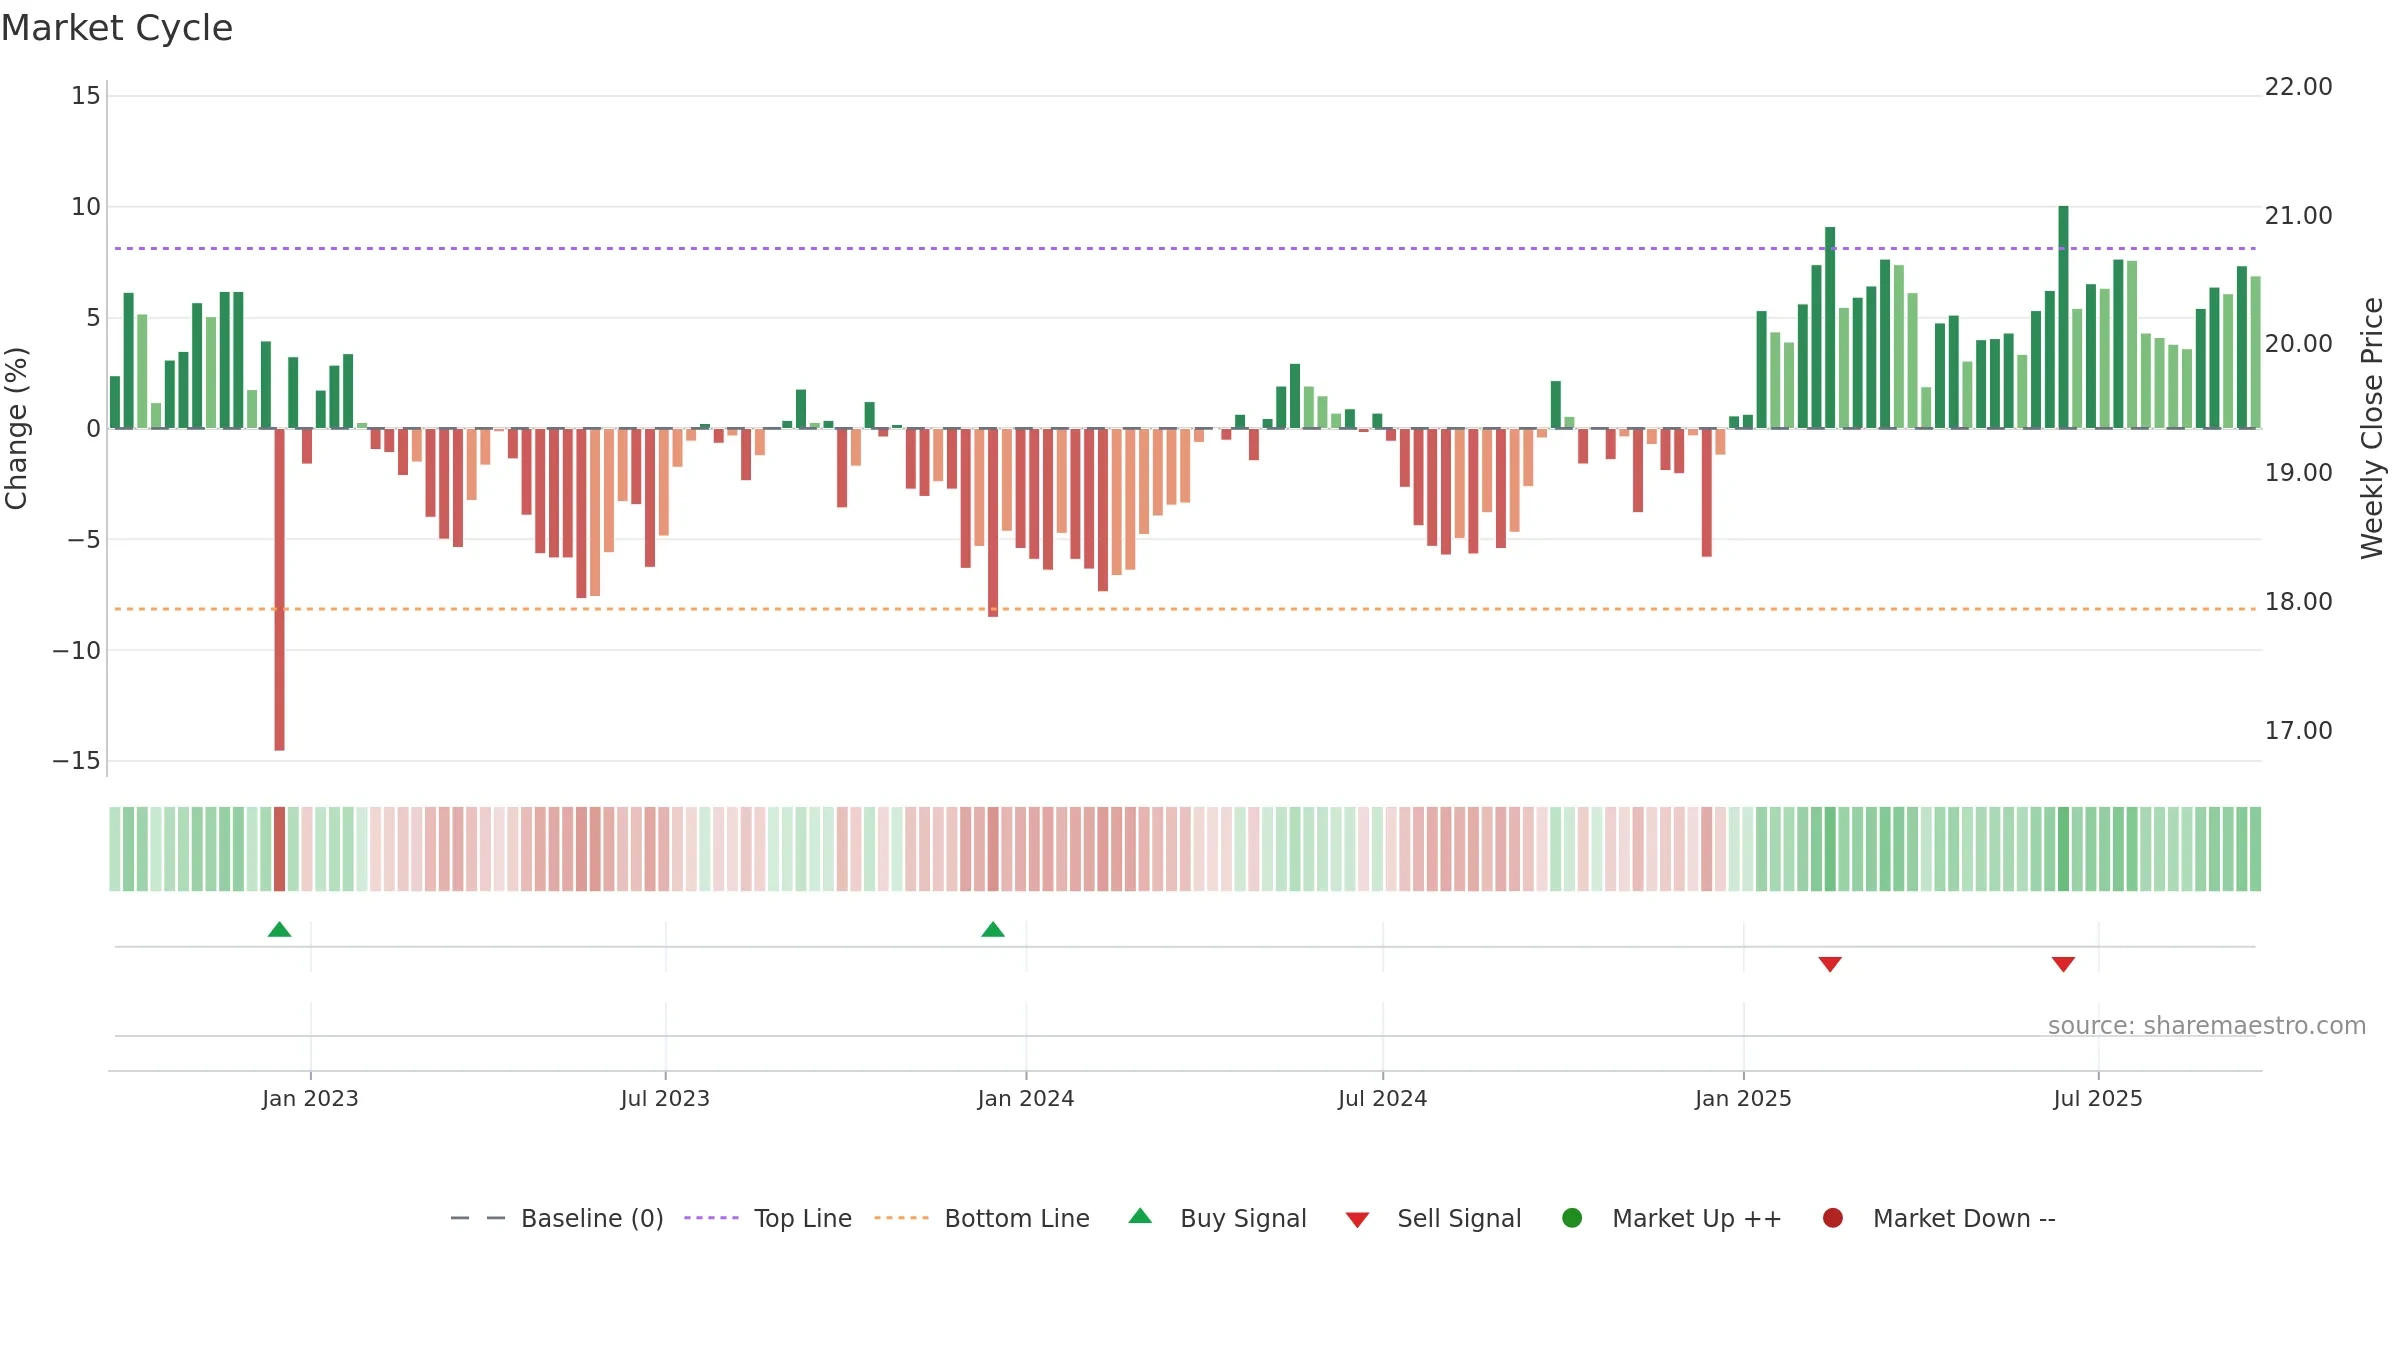The height and width of the screenshot is (1350, 2400).
Task: Click the red bar crossing the bottom line near Jan 2024
Action: 993,523
